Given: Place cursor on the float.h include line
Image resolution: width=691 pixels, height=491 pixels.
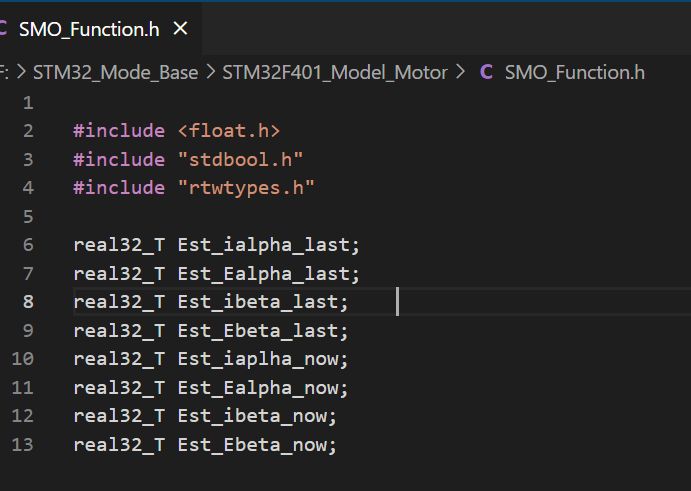Looking at the screenshot, I should (177, 131).
